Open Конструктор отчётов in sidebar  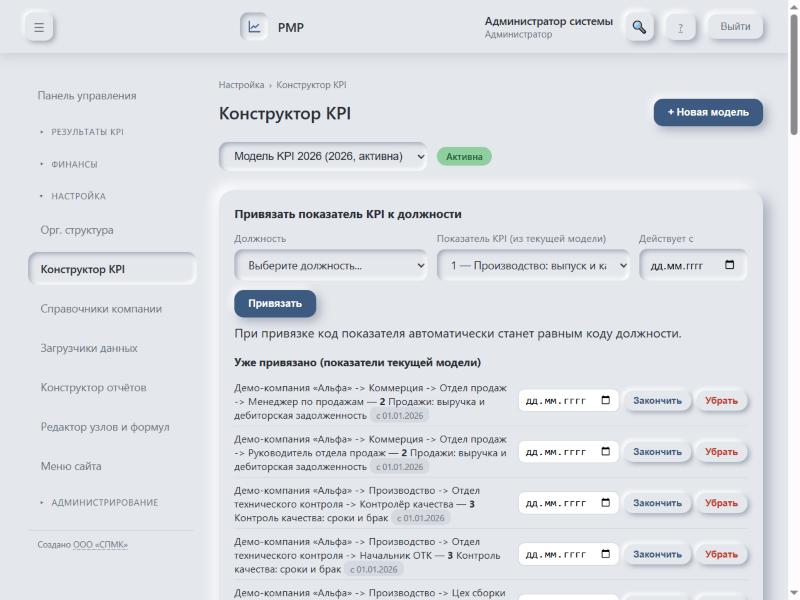click(x=93, y=387)
